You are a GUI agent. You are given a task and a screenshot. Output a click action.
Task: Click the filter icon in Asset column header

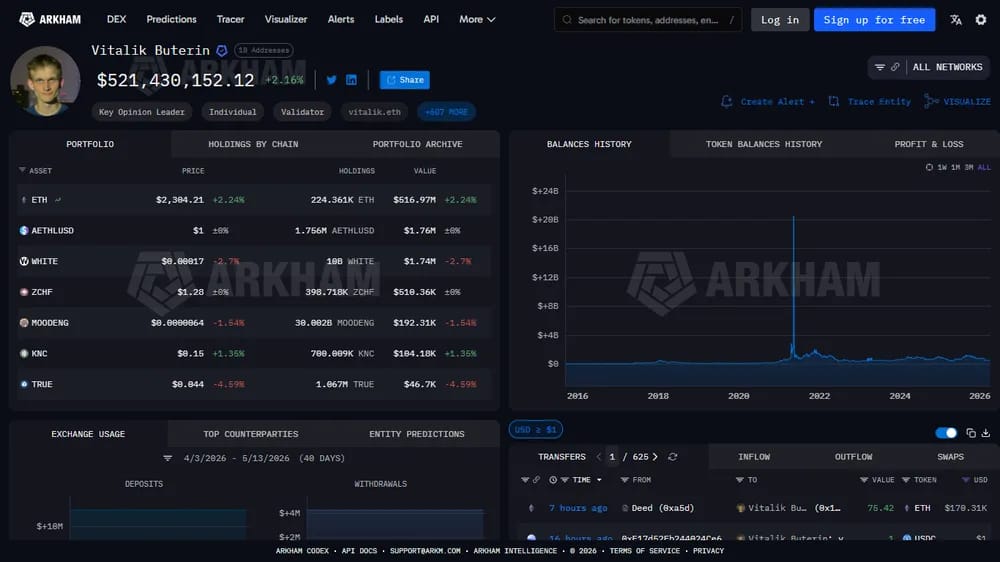pos(22,170)
